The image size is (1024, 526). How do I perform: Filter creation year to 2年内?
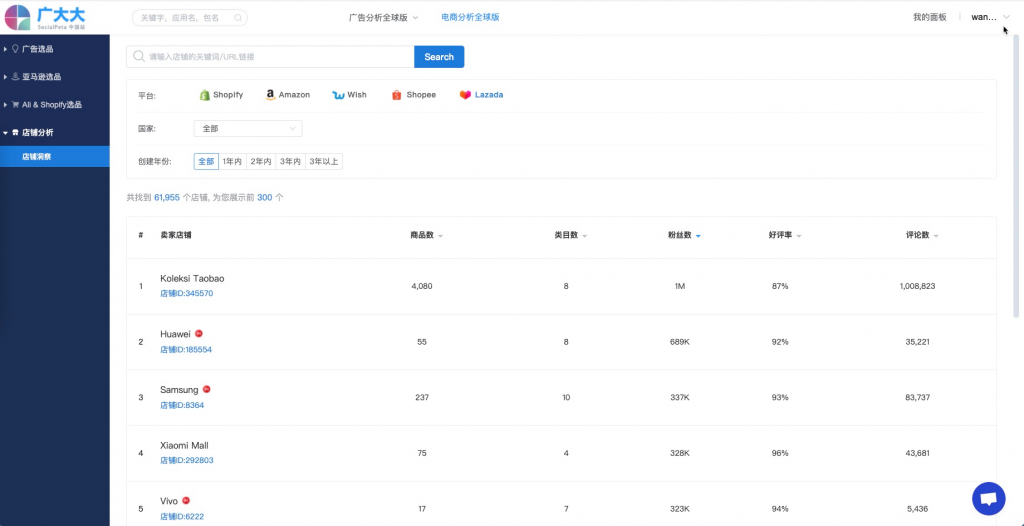(x=261, y=161)
